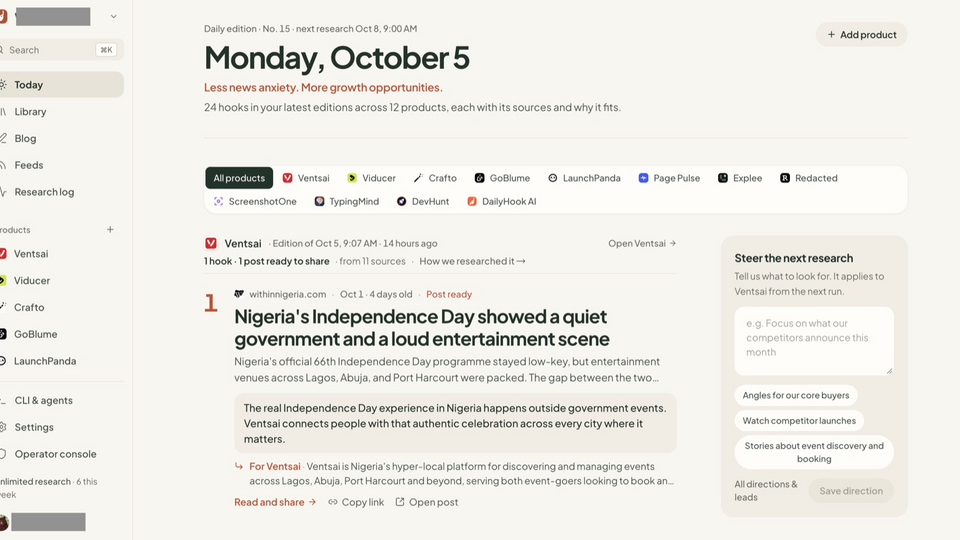Open the Nigeria's Independence Day headline

(x=422, y=328)
